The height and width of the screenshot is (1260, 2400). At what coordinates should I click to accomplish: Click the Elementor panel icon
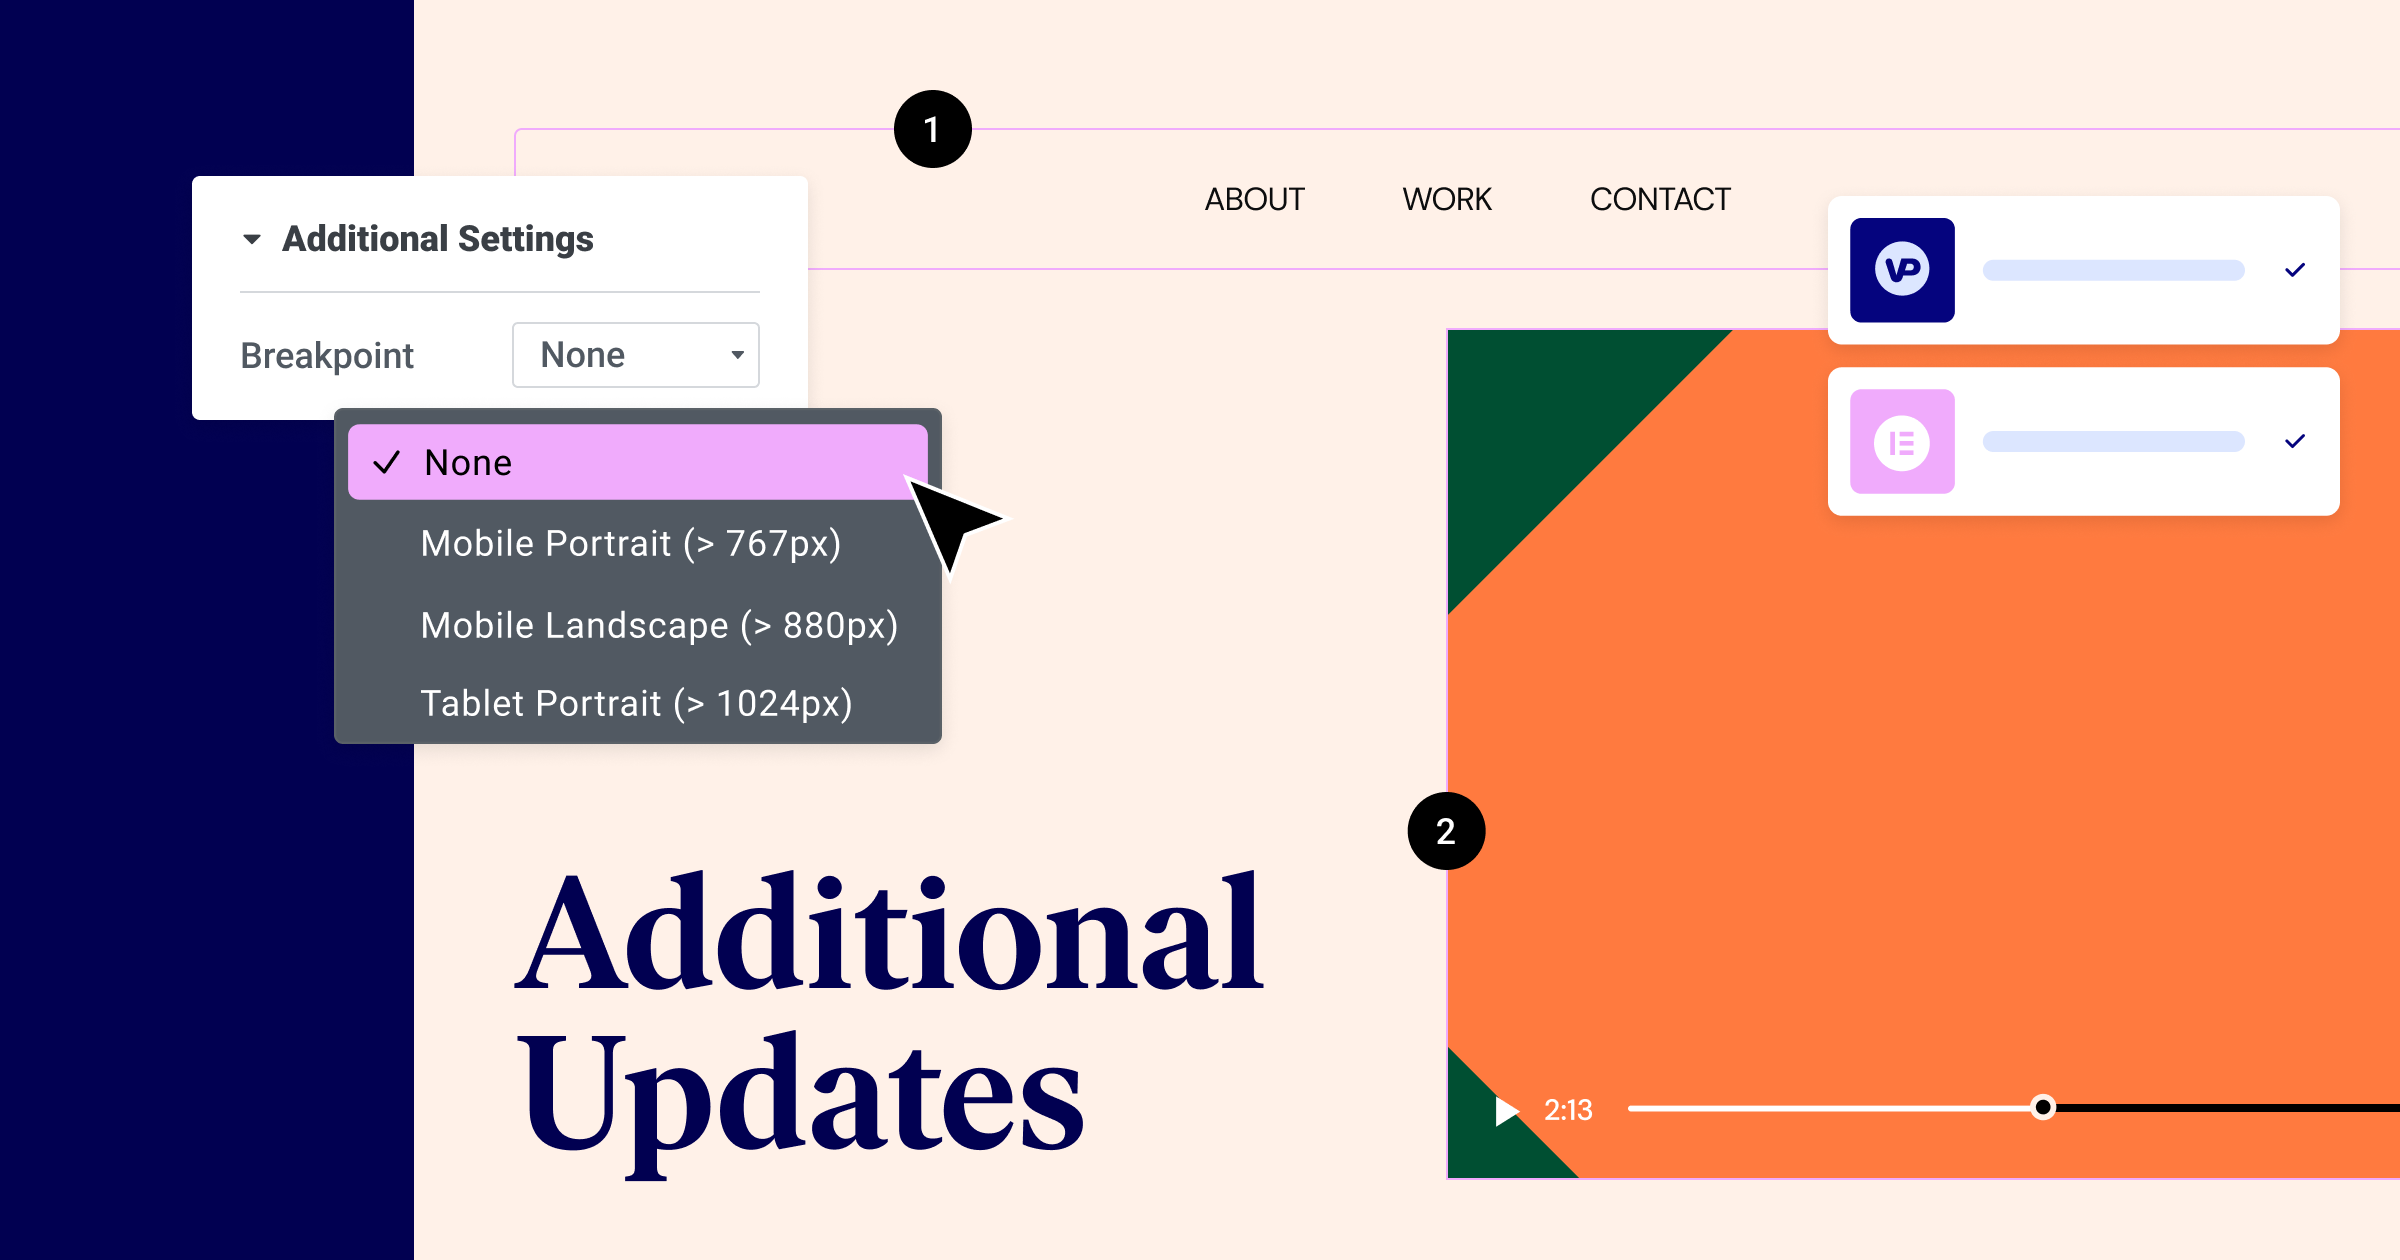coord(1902,441)
